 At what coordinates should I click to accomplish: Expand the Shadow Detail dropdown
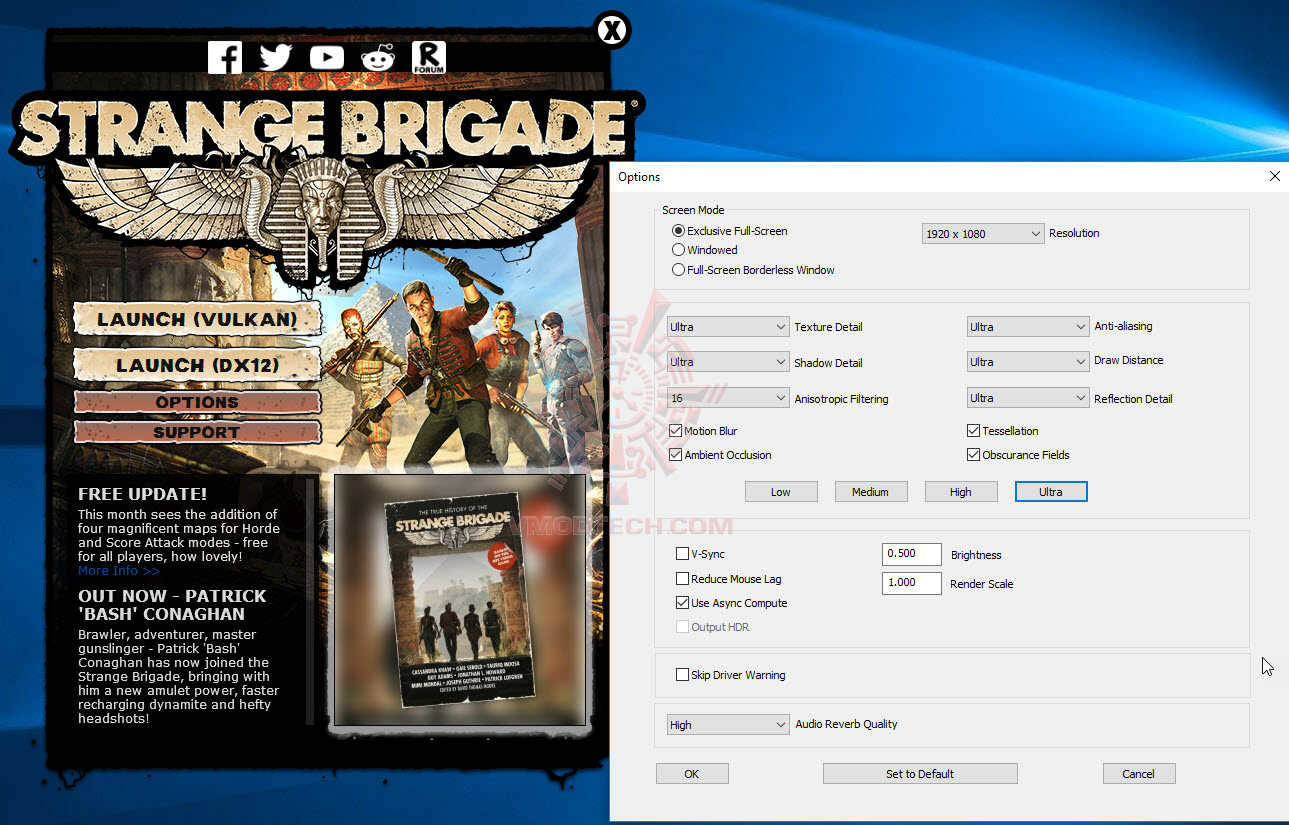point(729,362)
